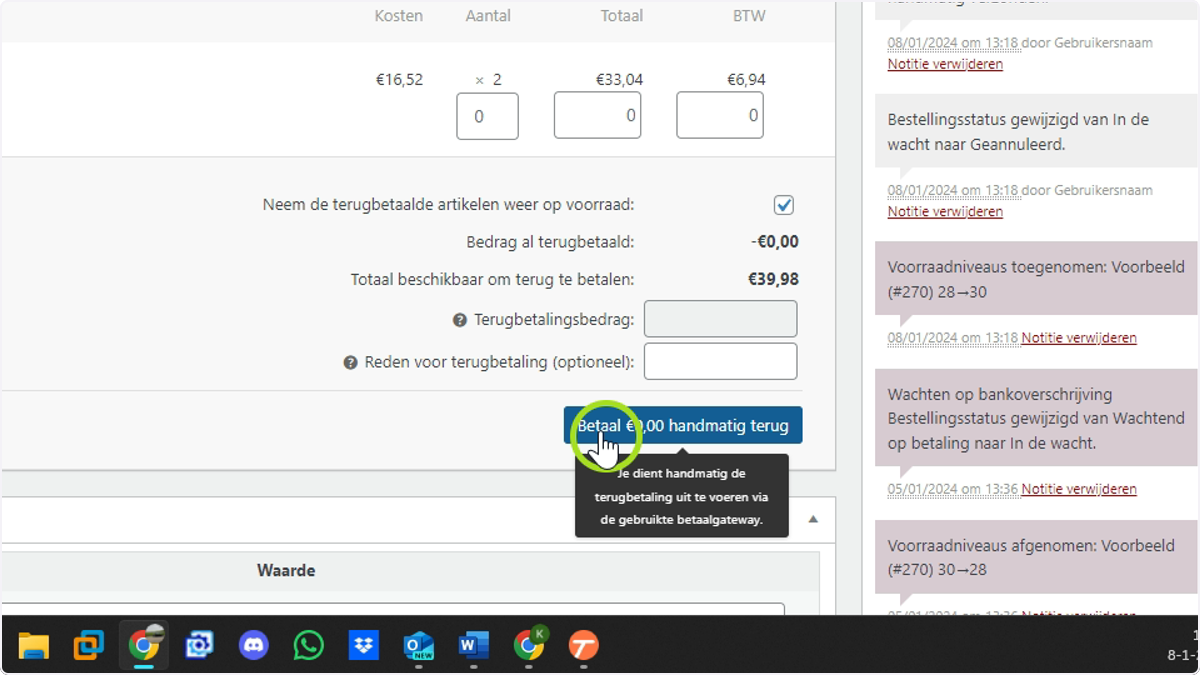Click Betaal €0,00 handmatig terug button
Viewport: 1200px width, 675px height.
[x=683, y=426]
